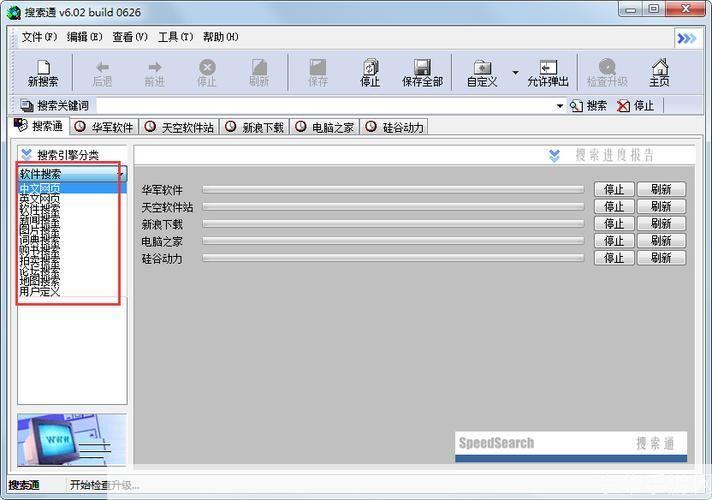
Task: Click the 软件搜索 category combo box
Action: tap(72, 174)
